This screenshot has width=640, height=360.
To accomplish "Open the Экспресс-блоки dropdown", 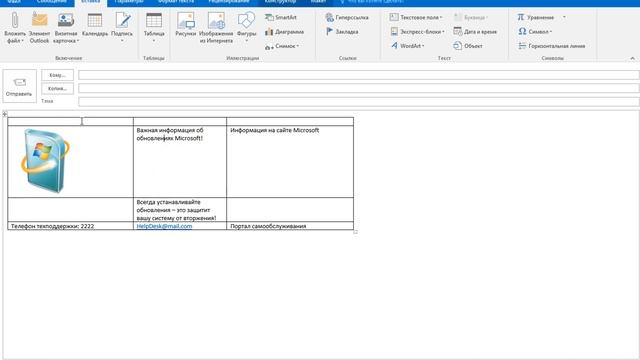I will pyautogui.click(x=418, y=31).
